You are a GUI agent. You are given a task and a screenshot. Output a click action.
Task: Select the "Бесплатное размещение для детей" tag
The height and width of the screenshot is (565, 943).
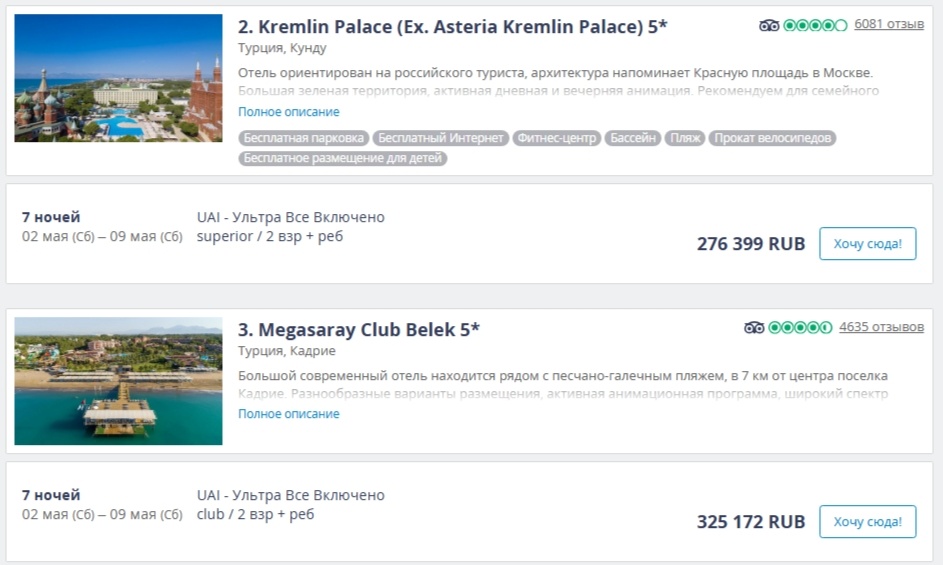click(343, 158)
